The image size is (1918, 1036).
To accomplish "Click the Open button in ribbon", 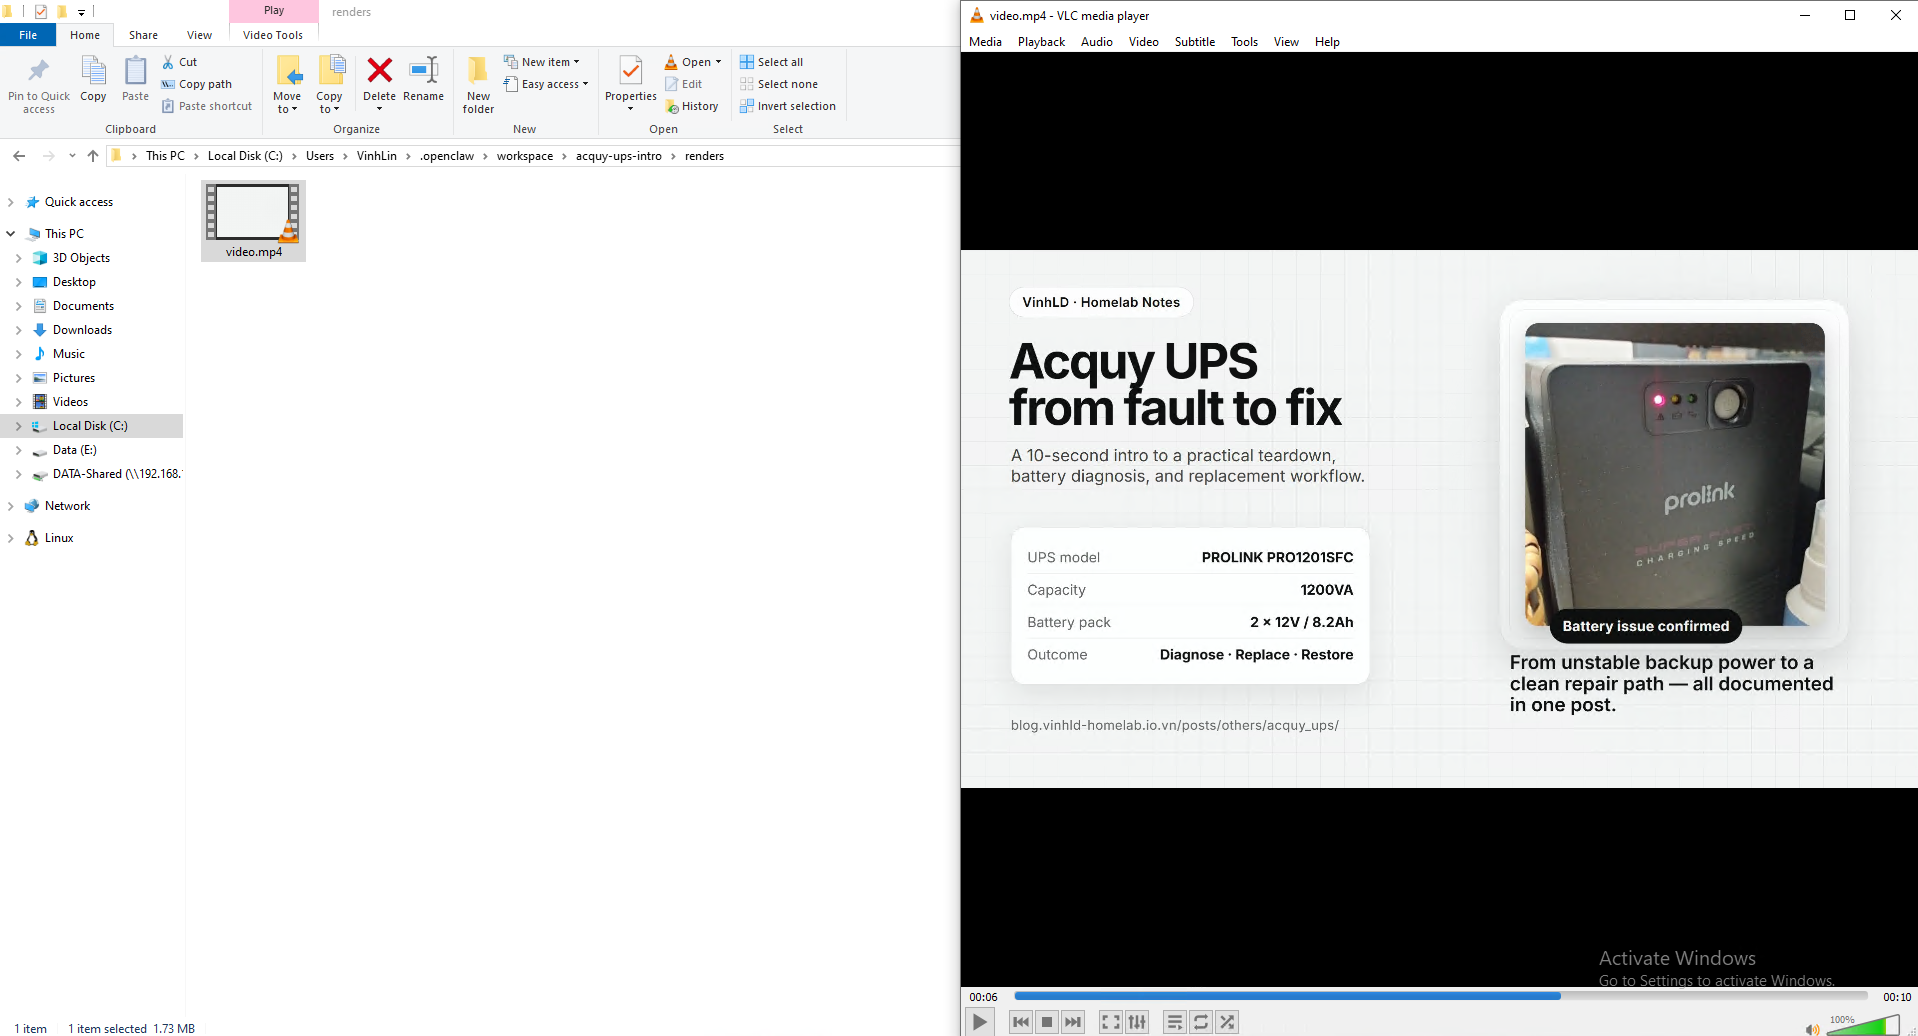I will point(688,62).
